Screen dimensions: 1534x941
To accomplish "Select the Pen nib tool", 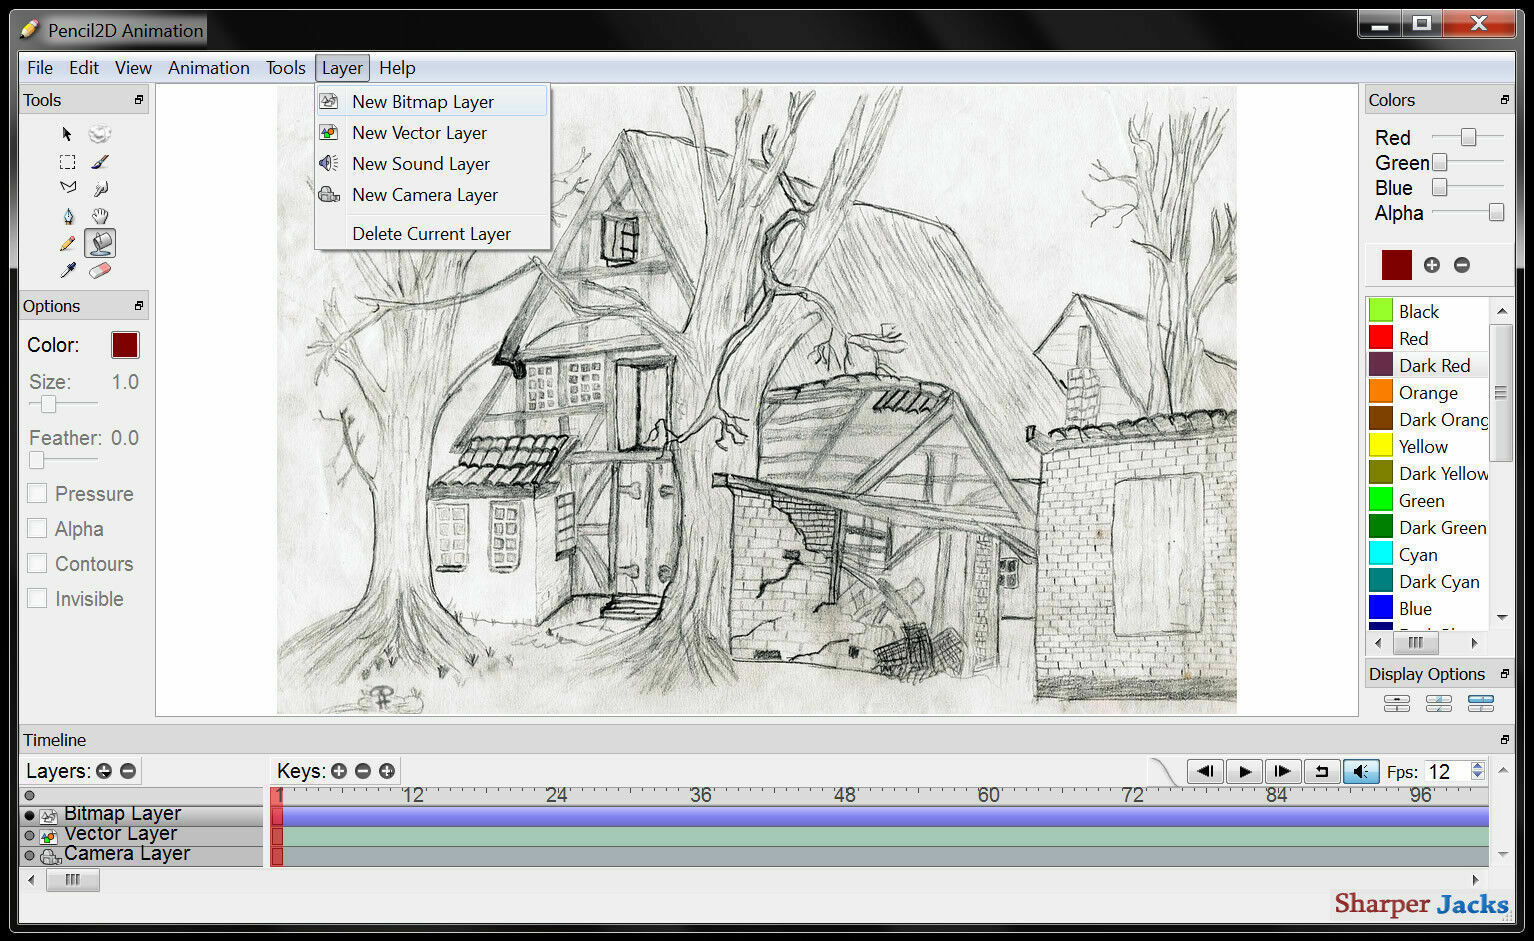I will click(67, 216).
